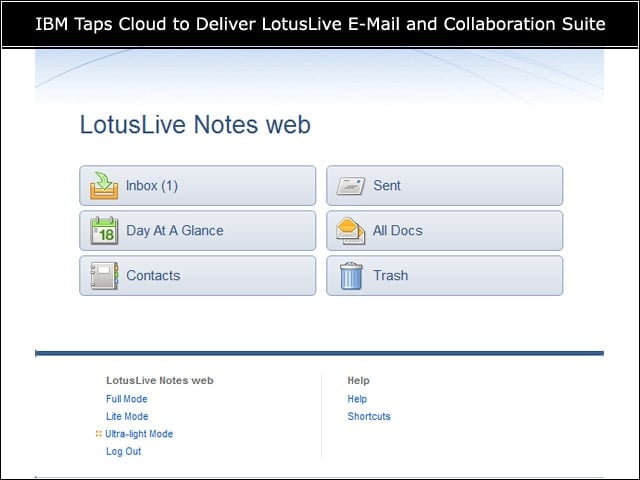The height and width of the screenshot is (480, 640).
Task: Click the bold Help footer heading
Action: pos(358,380)
